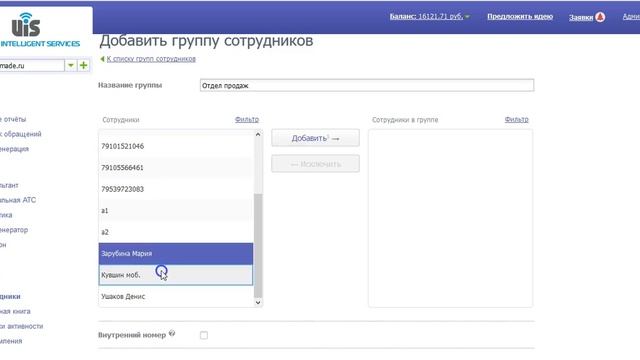Open Фильтр above the Сотрудники list

tap(247, 120)
